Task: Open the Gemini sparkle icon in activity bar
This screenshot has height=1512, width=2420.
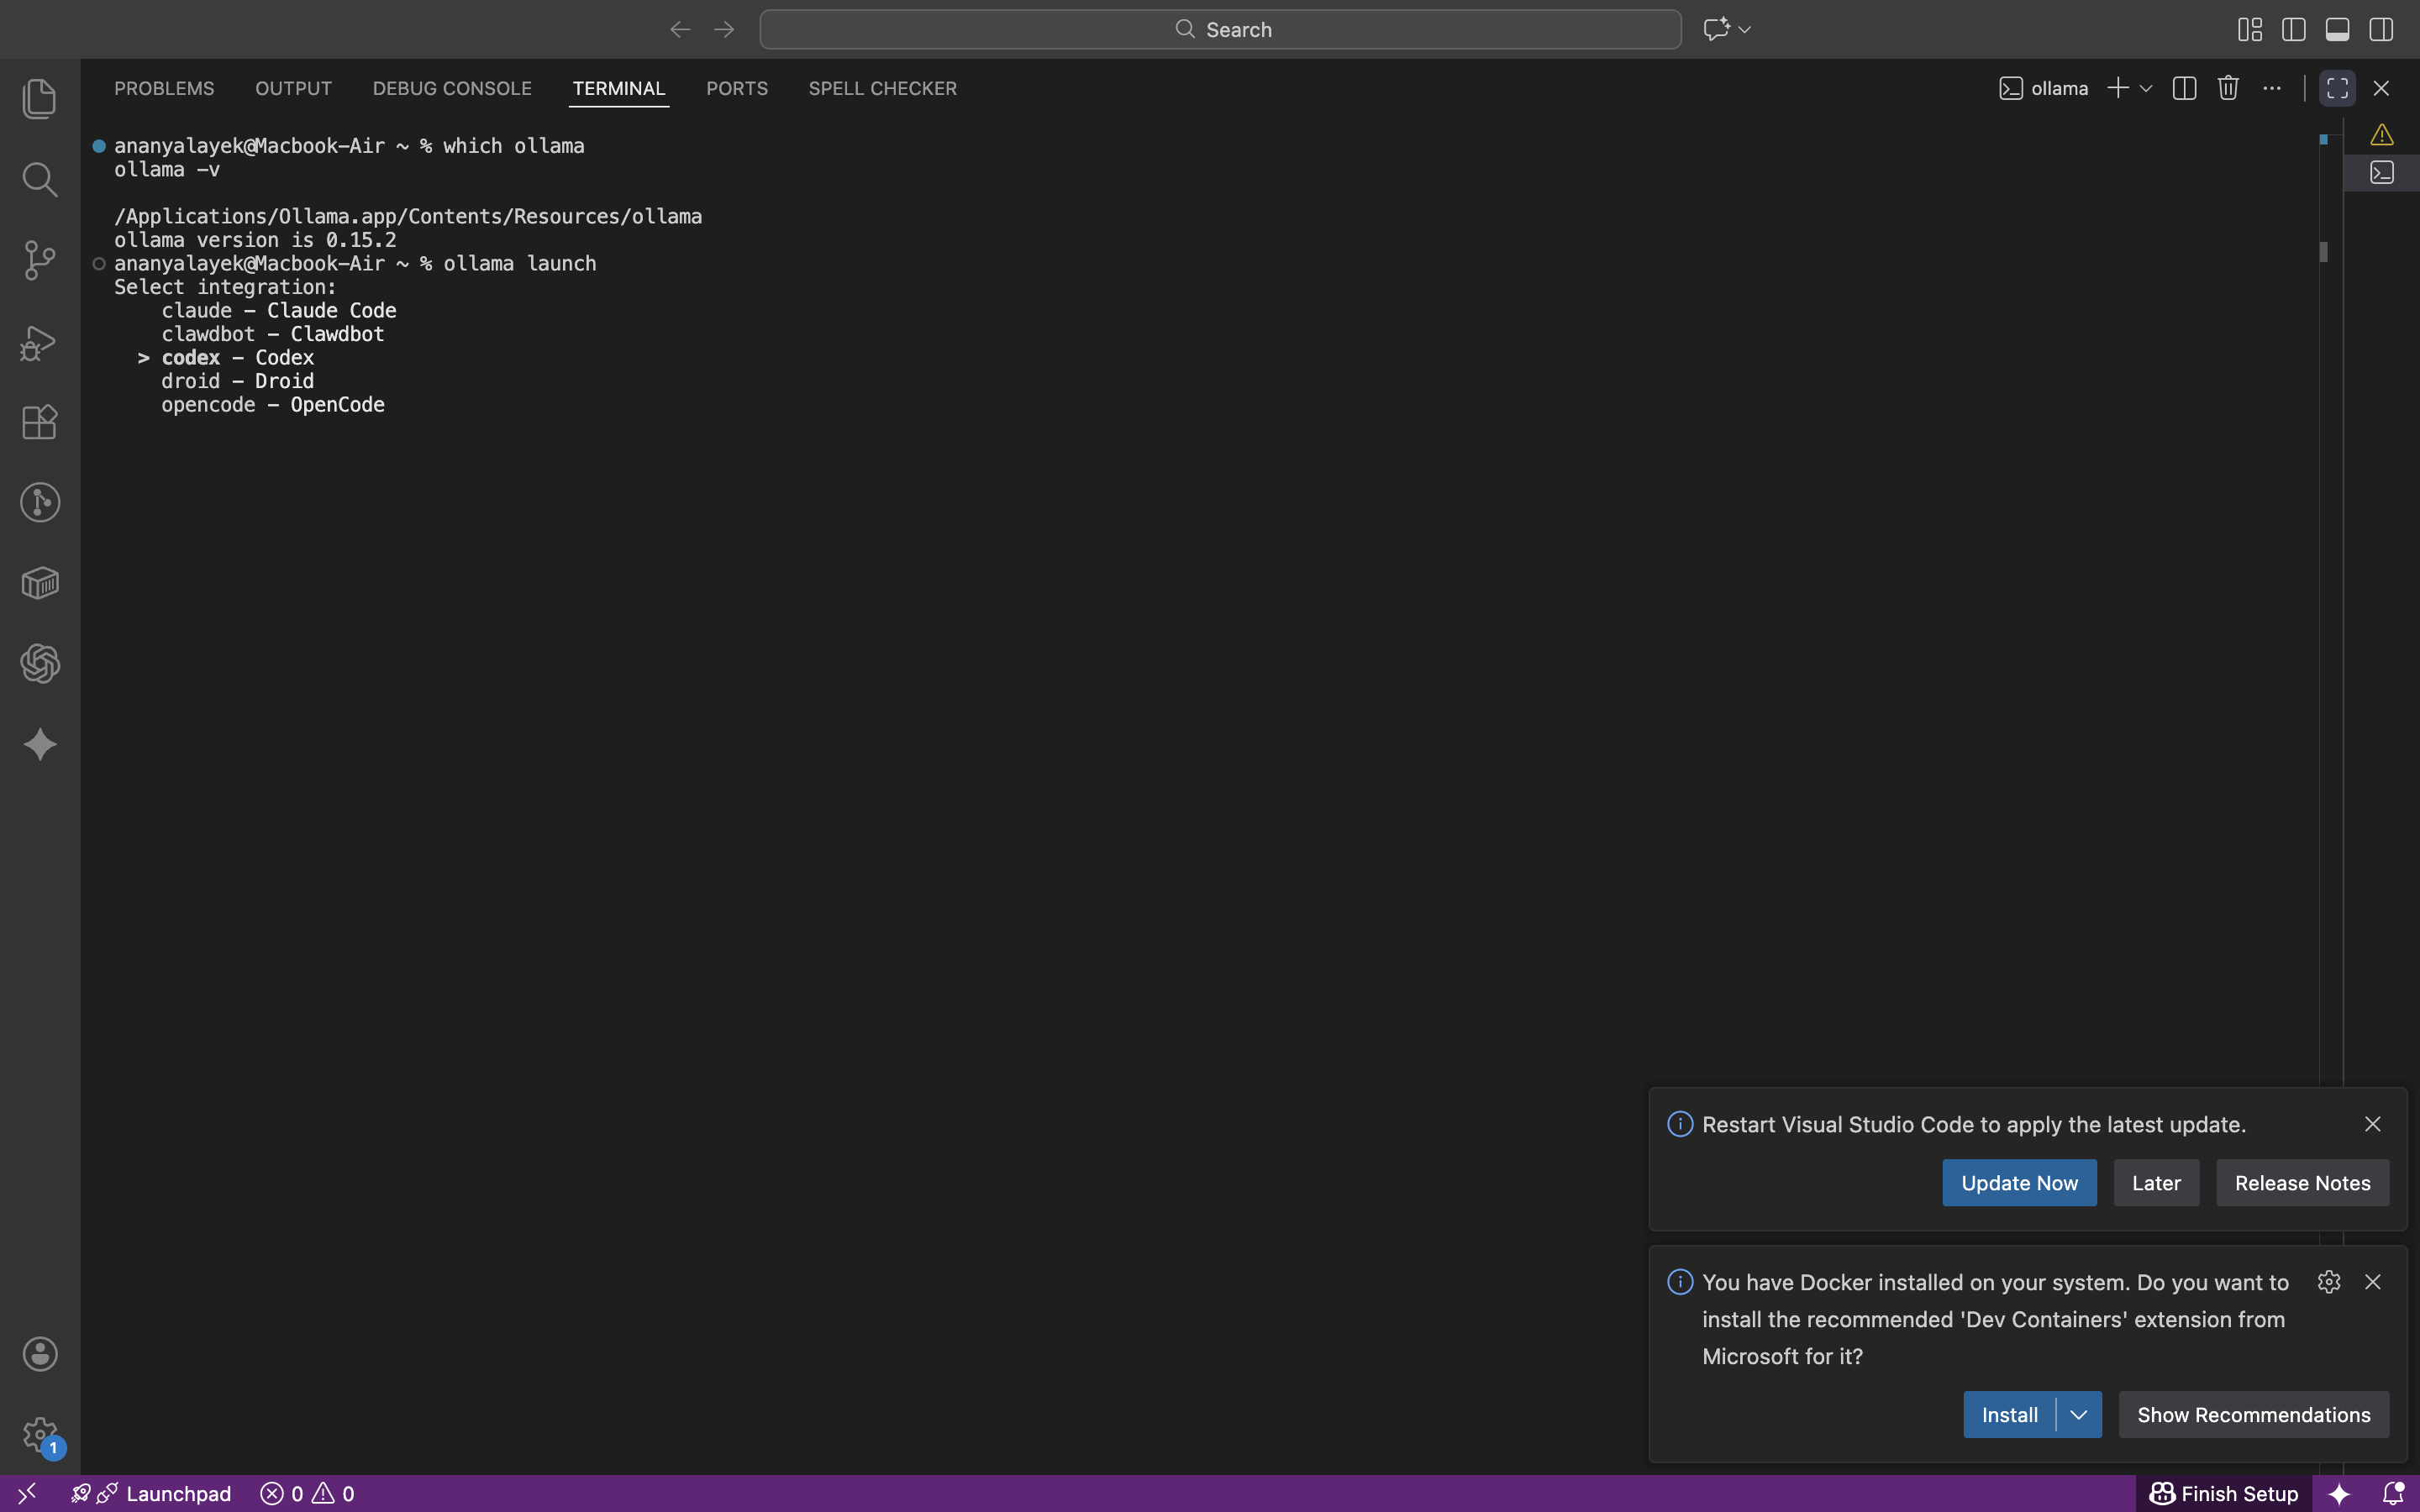Action: (40, 745)
